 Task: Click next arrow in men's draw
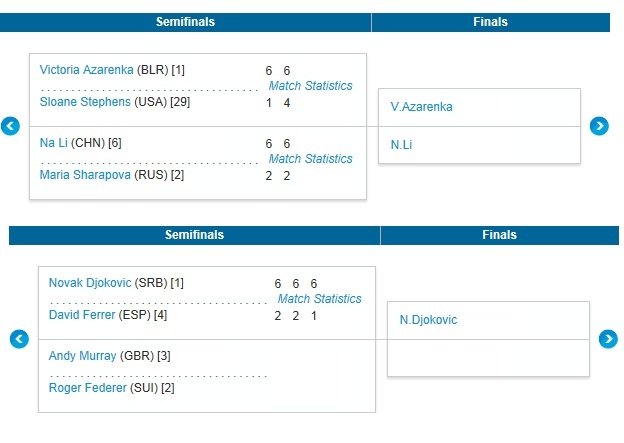coord(608,339)
